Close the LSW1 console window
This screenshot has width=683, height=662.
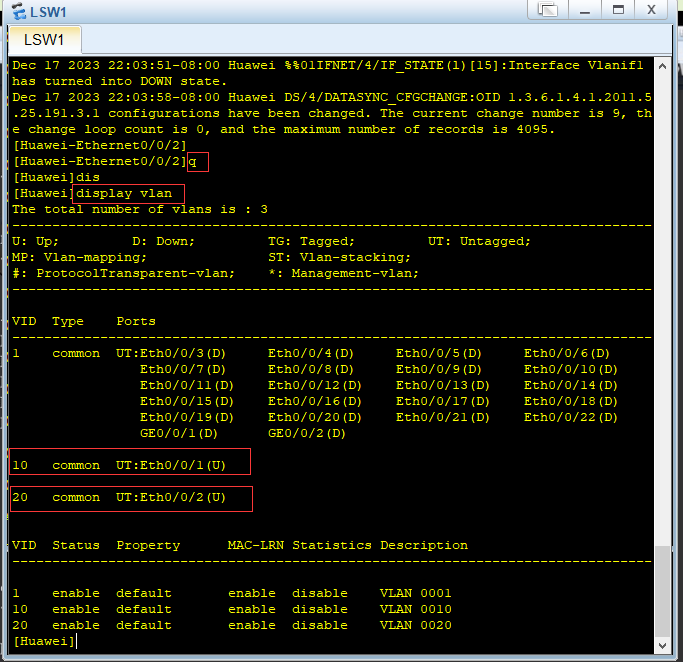click(x=651, y=10)
